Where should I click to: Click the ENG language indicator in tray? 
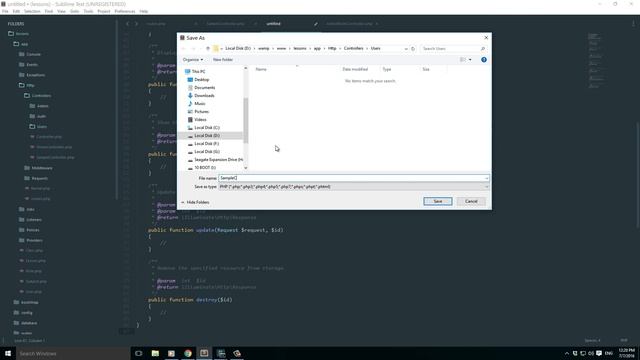pos(609,353)
